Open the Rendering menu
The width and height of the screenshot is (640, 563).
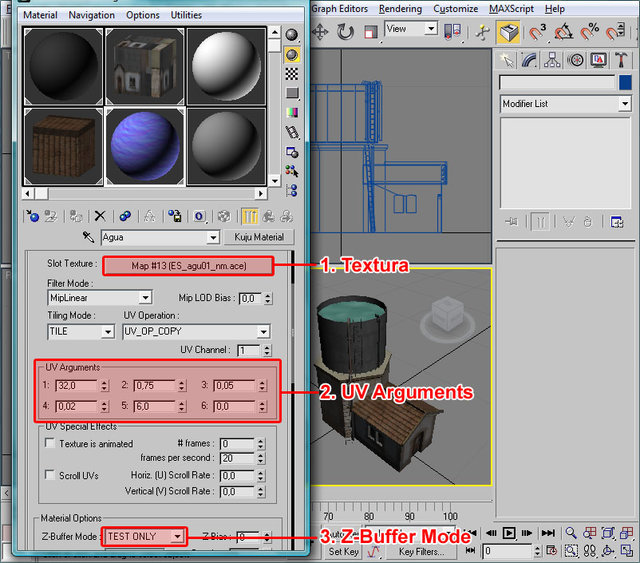point(400,9)
